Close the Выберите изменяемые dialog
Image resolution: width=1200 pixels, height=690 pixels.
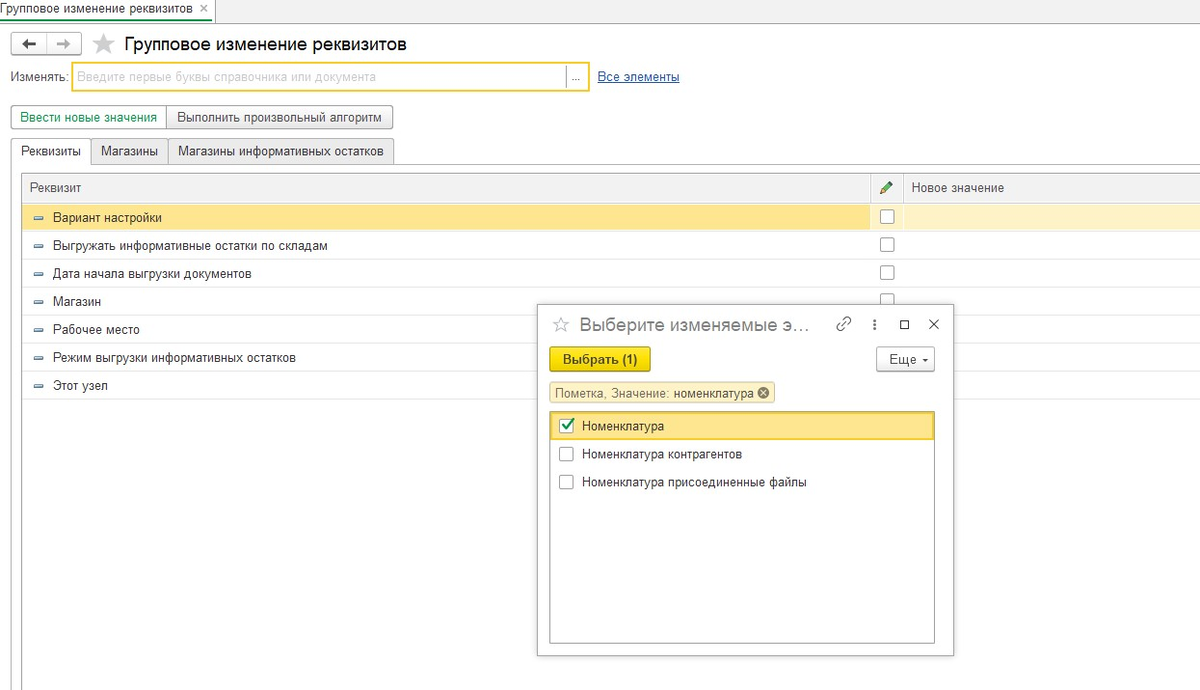click(934, 325)
